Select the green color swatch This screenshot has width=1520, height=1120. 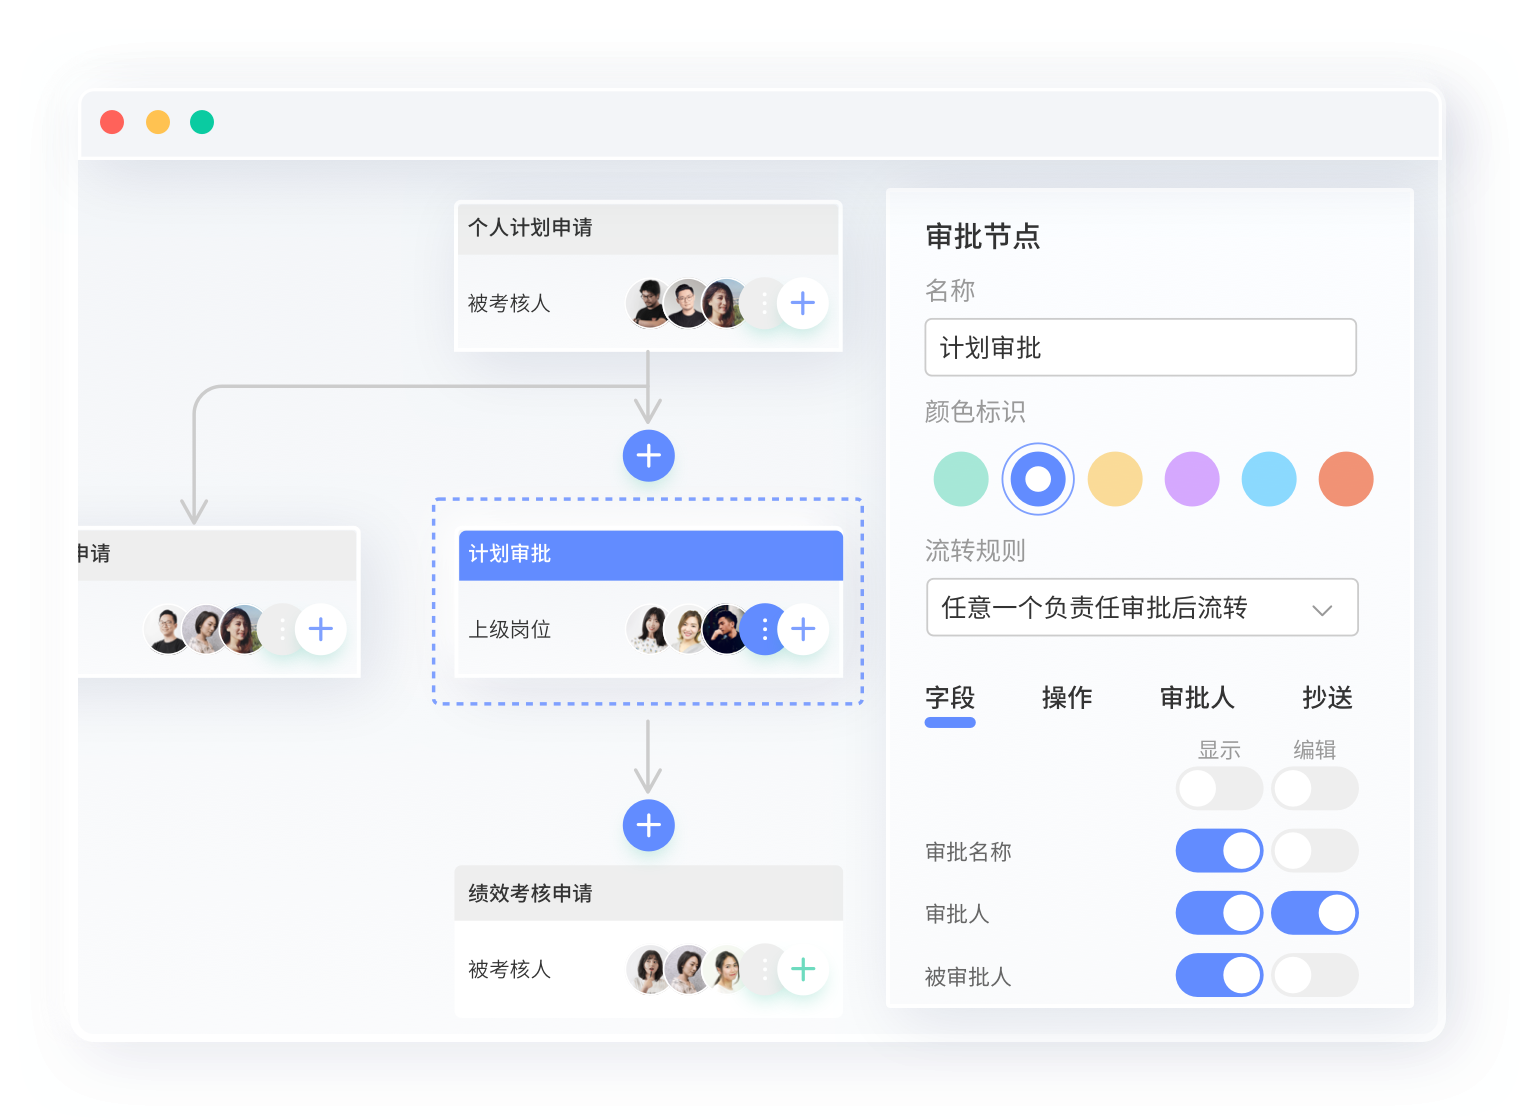click(x=961, y=479)
